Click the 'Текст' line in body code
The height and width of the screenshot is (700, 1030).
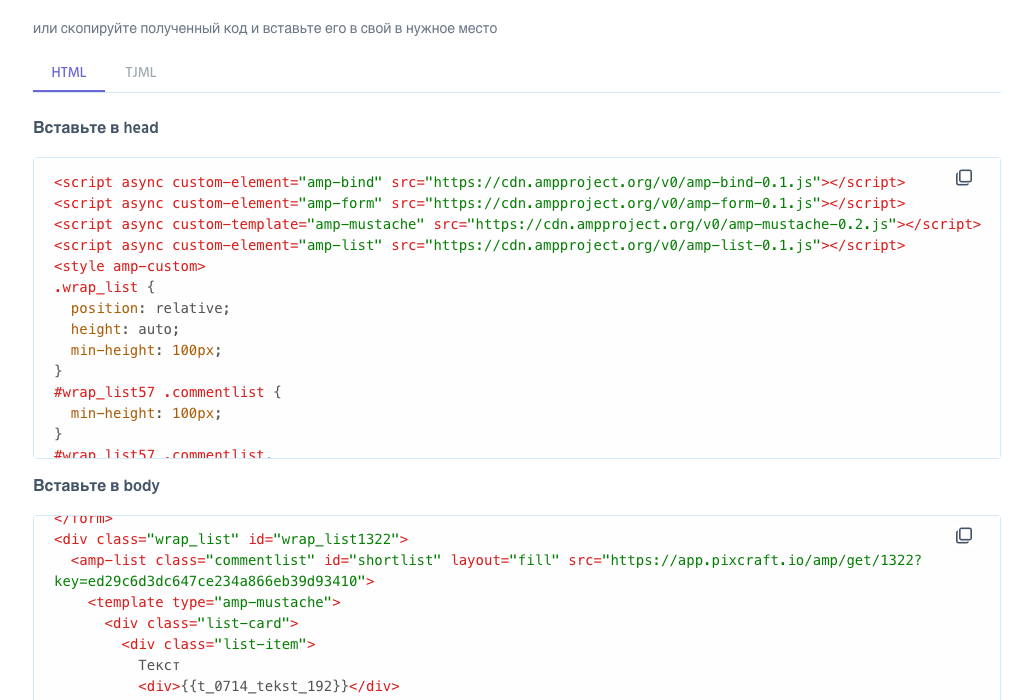(x=159, y=666)
